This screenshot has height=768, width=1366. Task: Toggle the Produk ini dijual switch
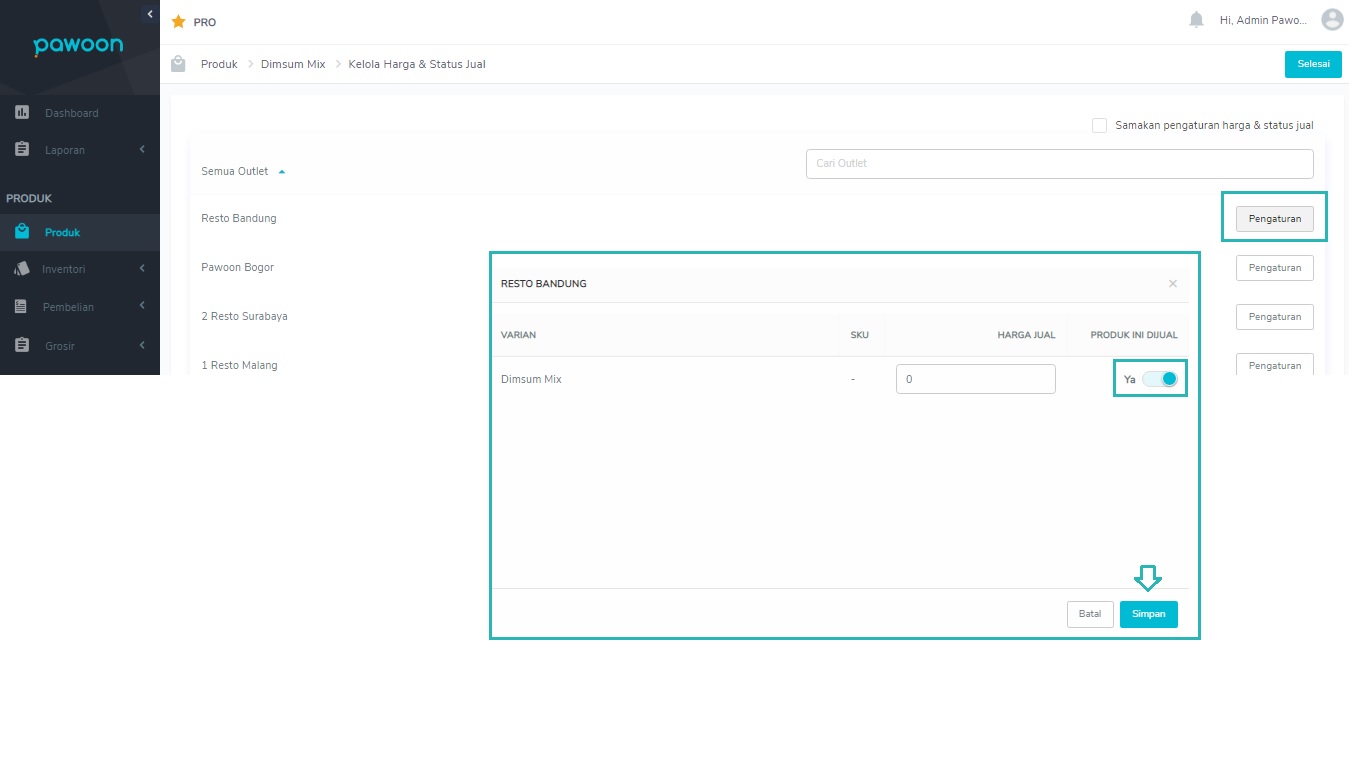click(x=1160, y=379)
